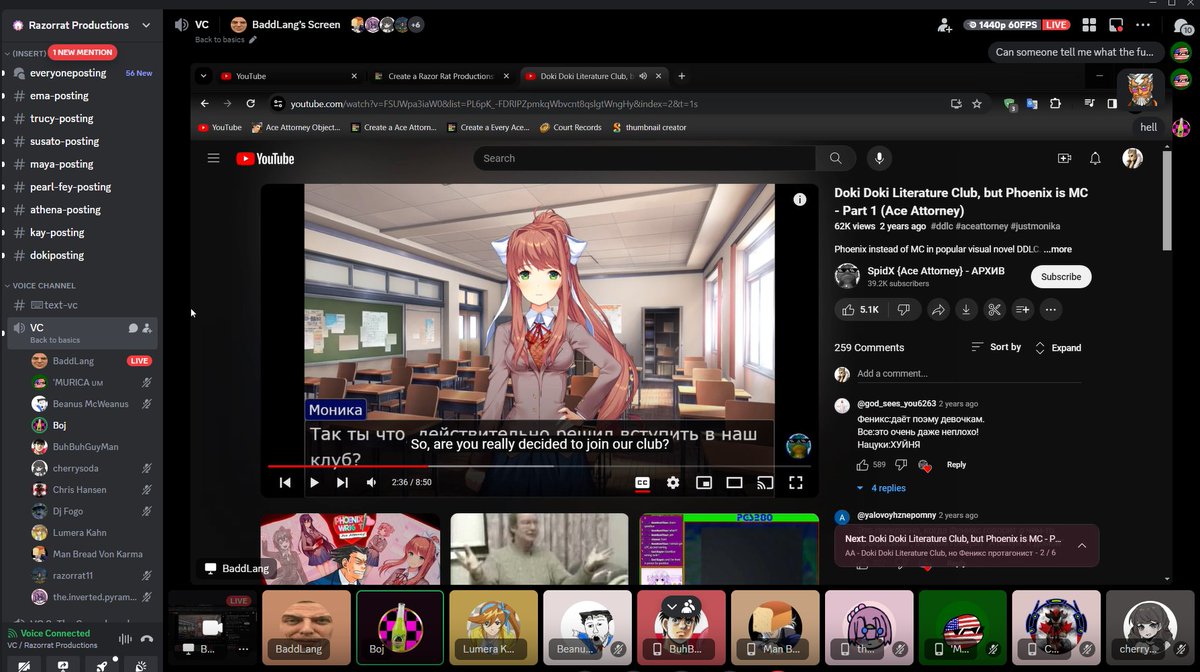Toggle Discord pop-out stream icon
Image resolution: width=1200 pixels, height=672 pixels.
(1116, 25)
